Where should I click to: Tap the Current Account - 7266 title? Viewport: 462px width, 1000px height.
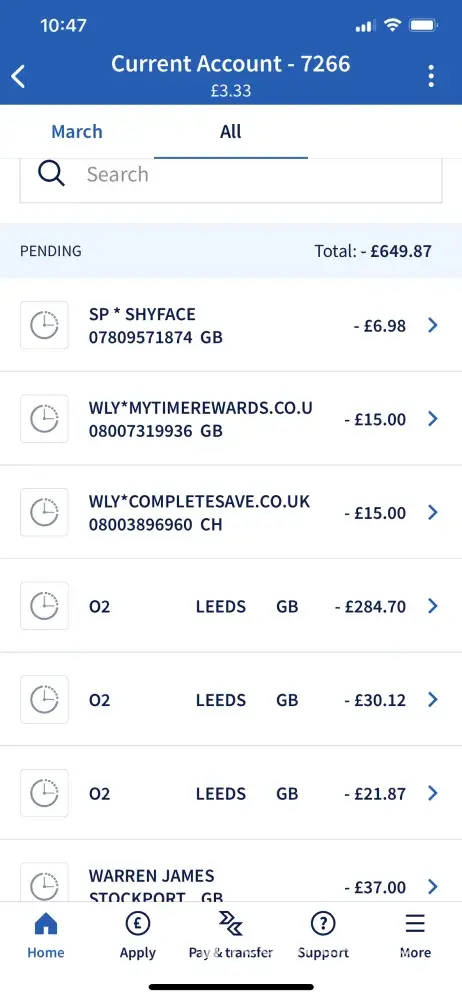coord(230,64)
